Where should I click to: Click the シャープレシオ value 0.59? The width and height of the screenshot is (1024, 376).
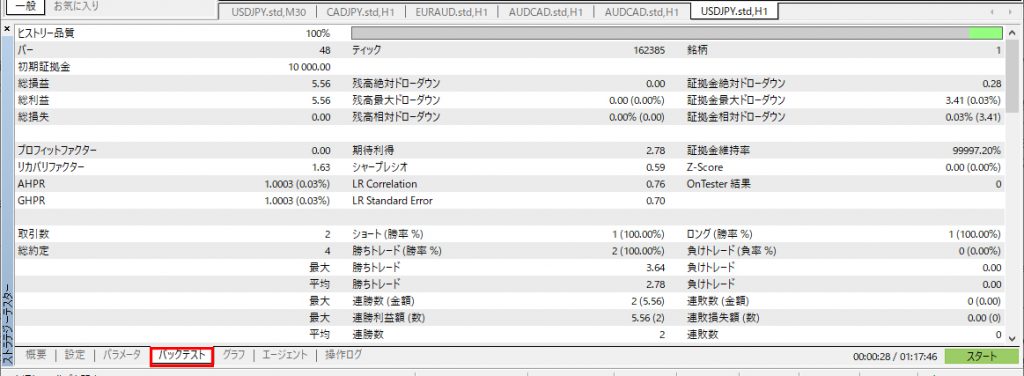[656, 168]
